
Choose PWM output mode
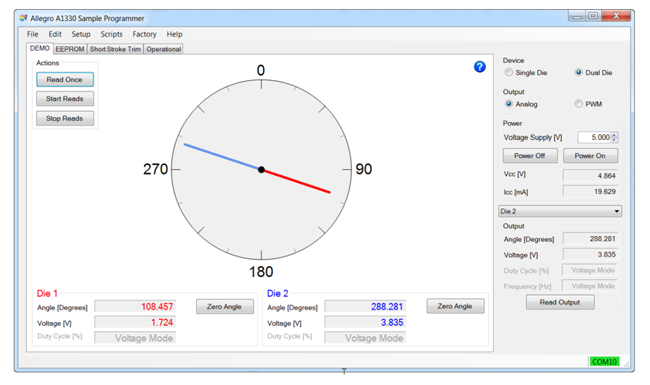click(x=578, y=104)
